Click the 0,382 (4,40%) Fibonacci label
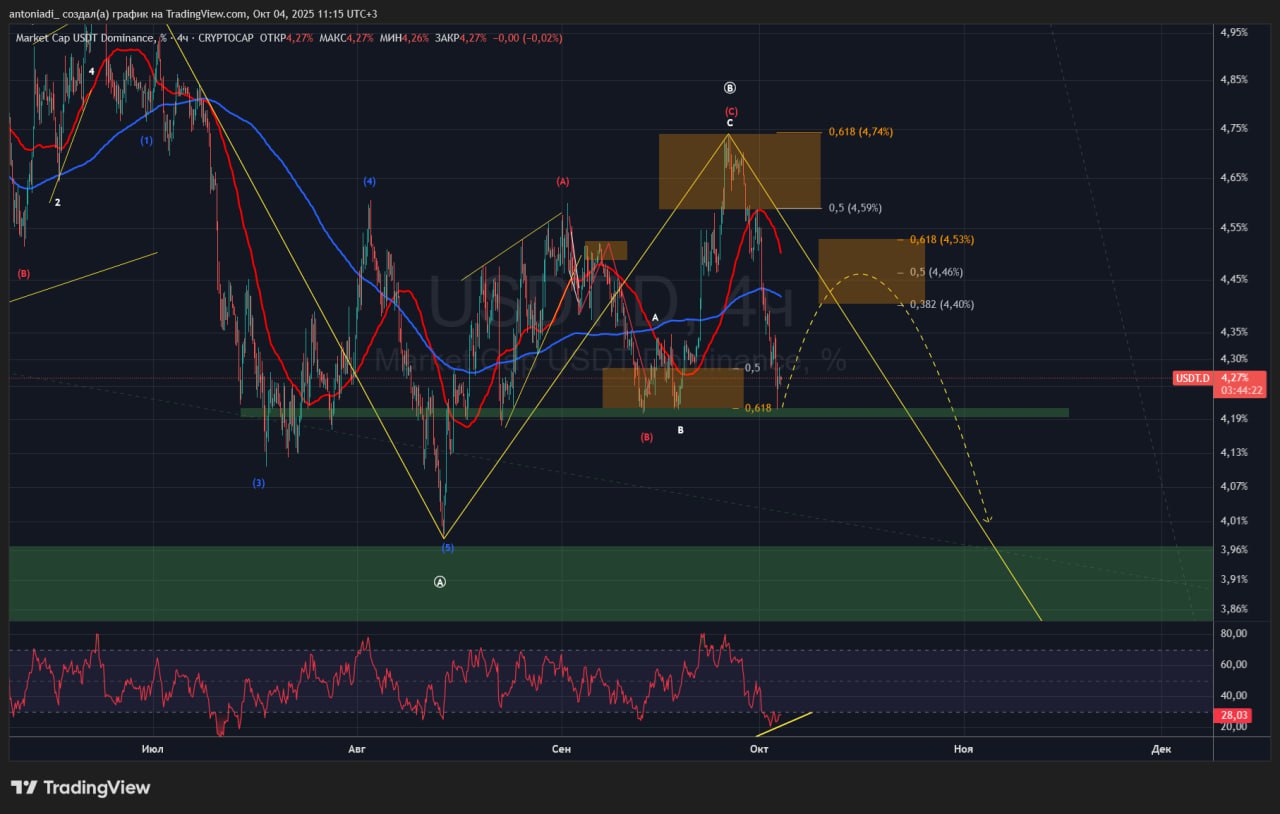The height and width of the screenshot is (814, 1280). [941, 304]
